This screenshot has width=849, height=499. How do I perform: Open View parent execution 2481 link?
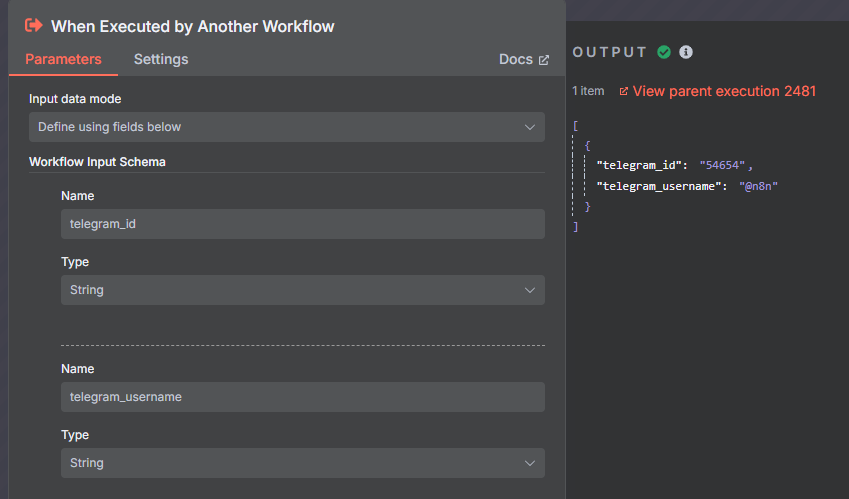(x=724, y=91)
